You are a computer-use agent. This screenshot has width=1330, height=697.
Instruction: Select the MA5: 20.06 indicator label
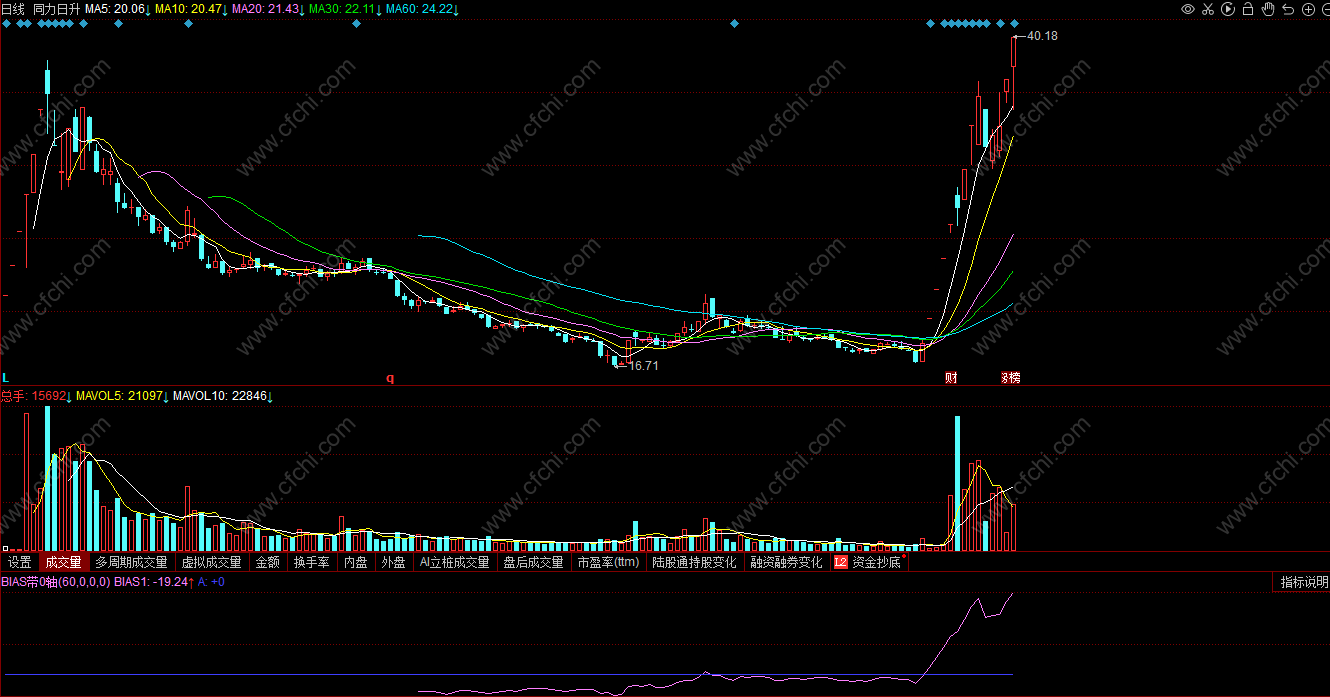click(117, 9)
